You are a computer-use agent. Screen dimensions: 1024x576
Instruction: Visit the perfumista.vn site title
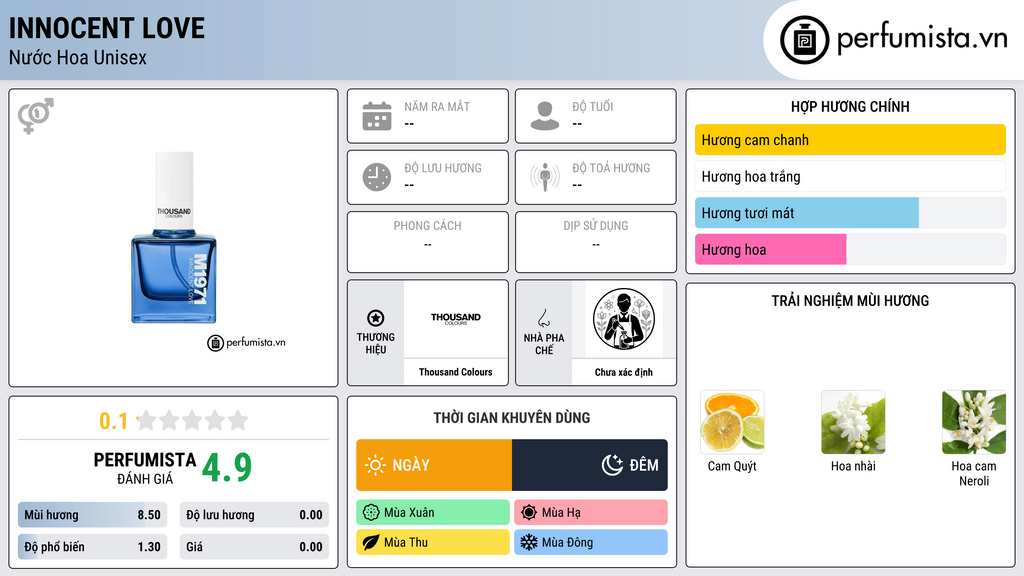tap(922, 39)
